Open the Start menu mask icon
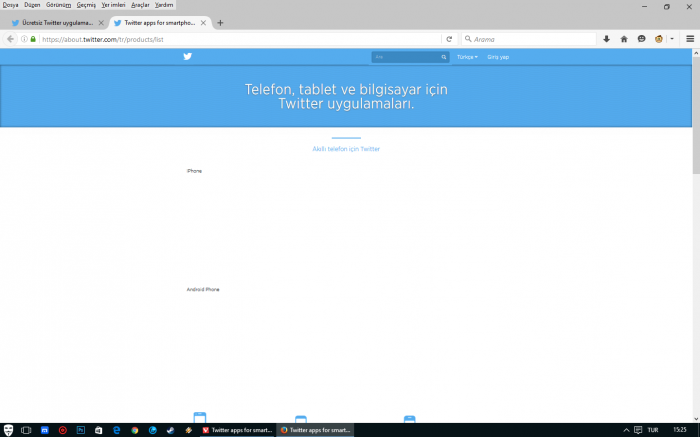 click(x=8, y=430)
